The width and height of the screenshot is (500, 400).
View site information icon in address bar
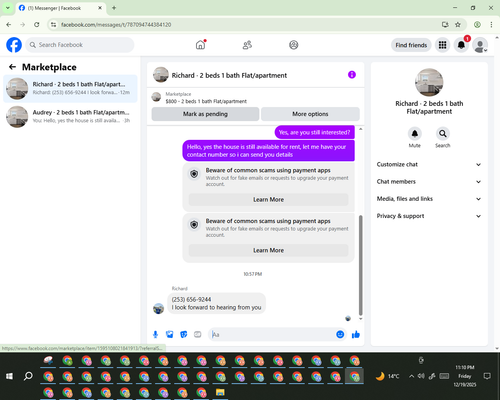click(x=54, y=25)
